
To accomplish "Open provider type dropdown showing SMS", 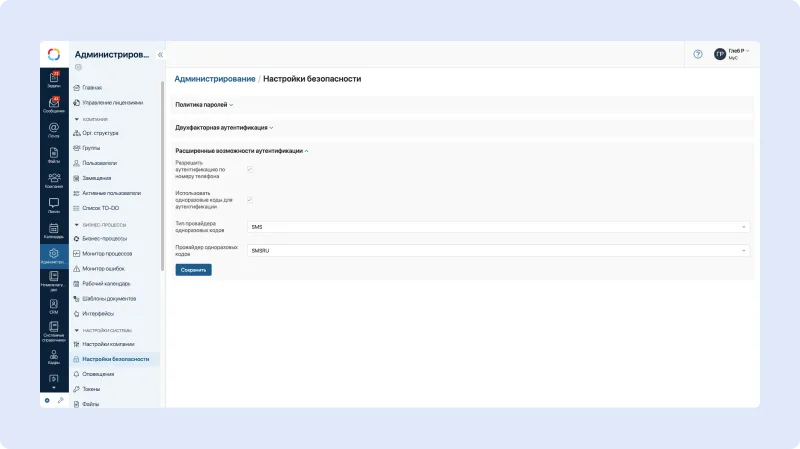I will 498,227.
